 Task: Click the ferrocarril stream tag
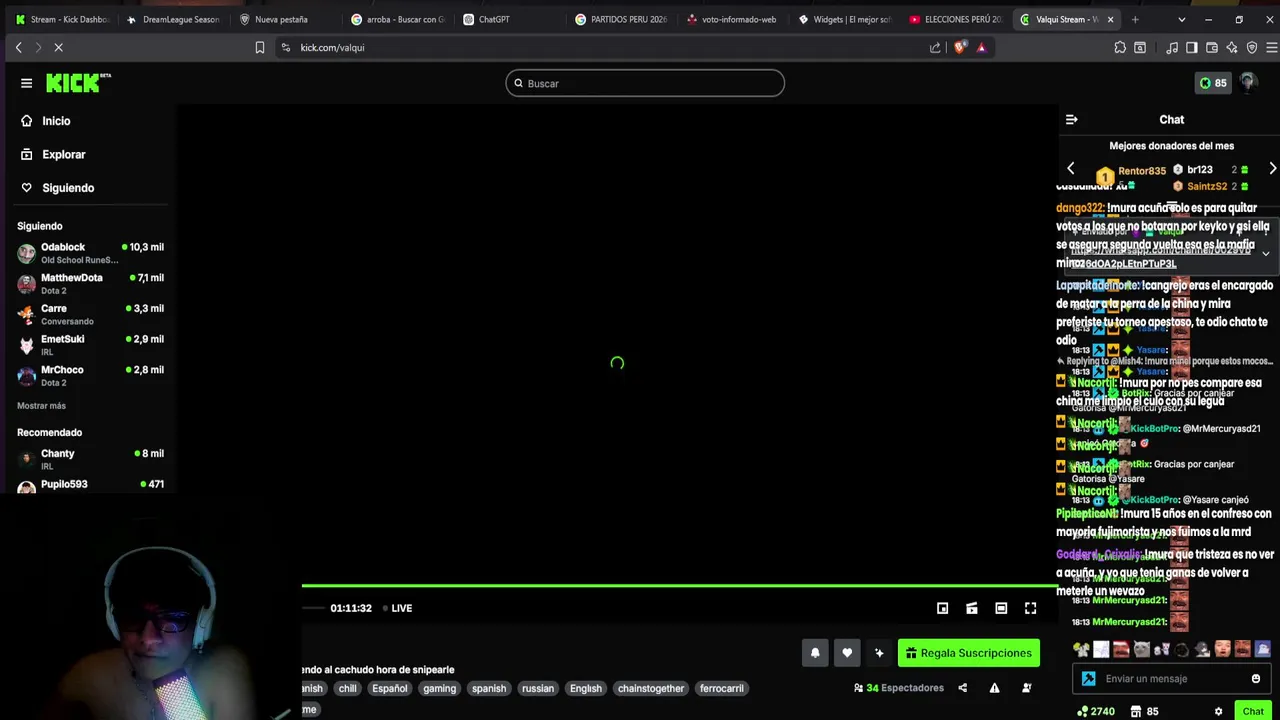click(x=722, y=688)
